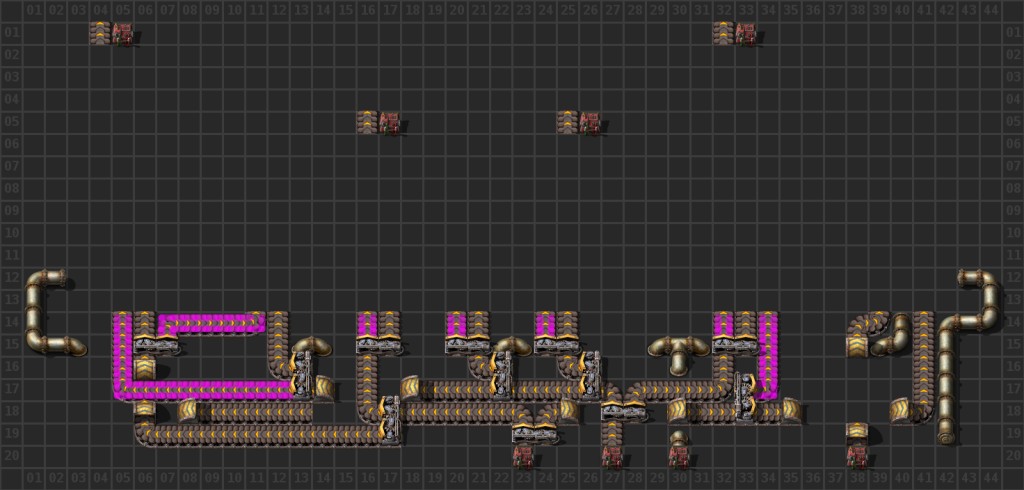Select the vertical splitter at column 13 rows 16-17

click(300, 375)
